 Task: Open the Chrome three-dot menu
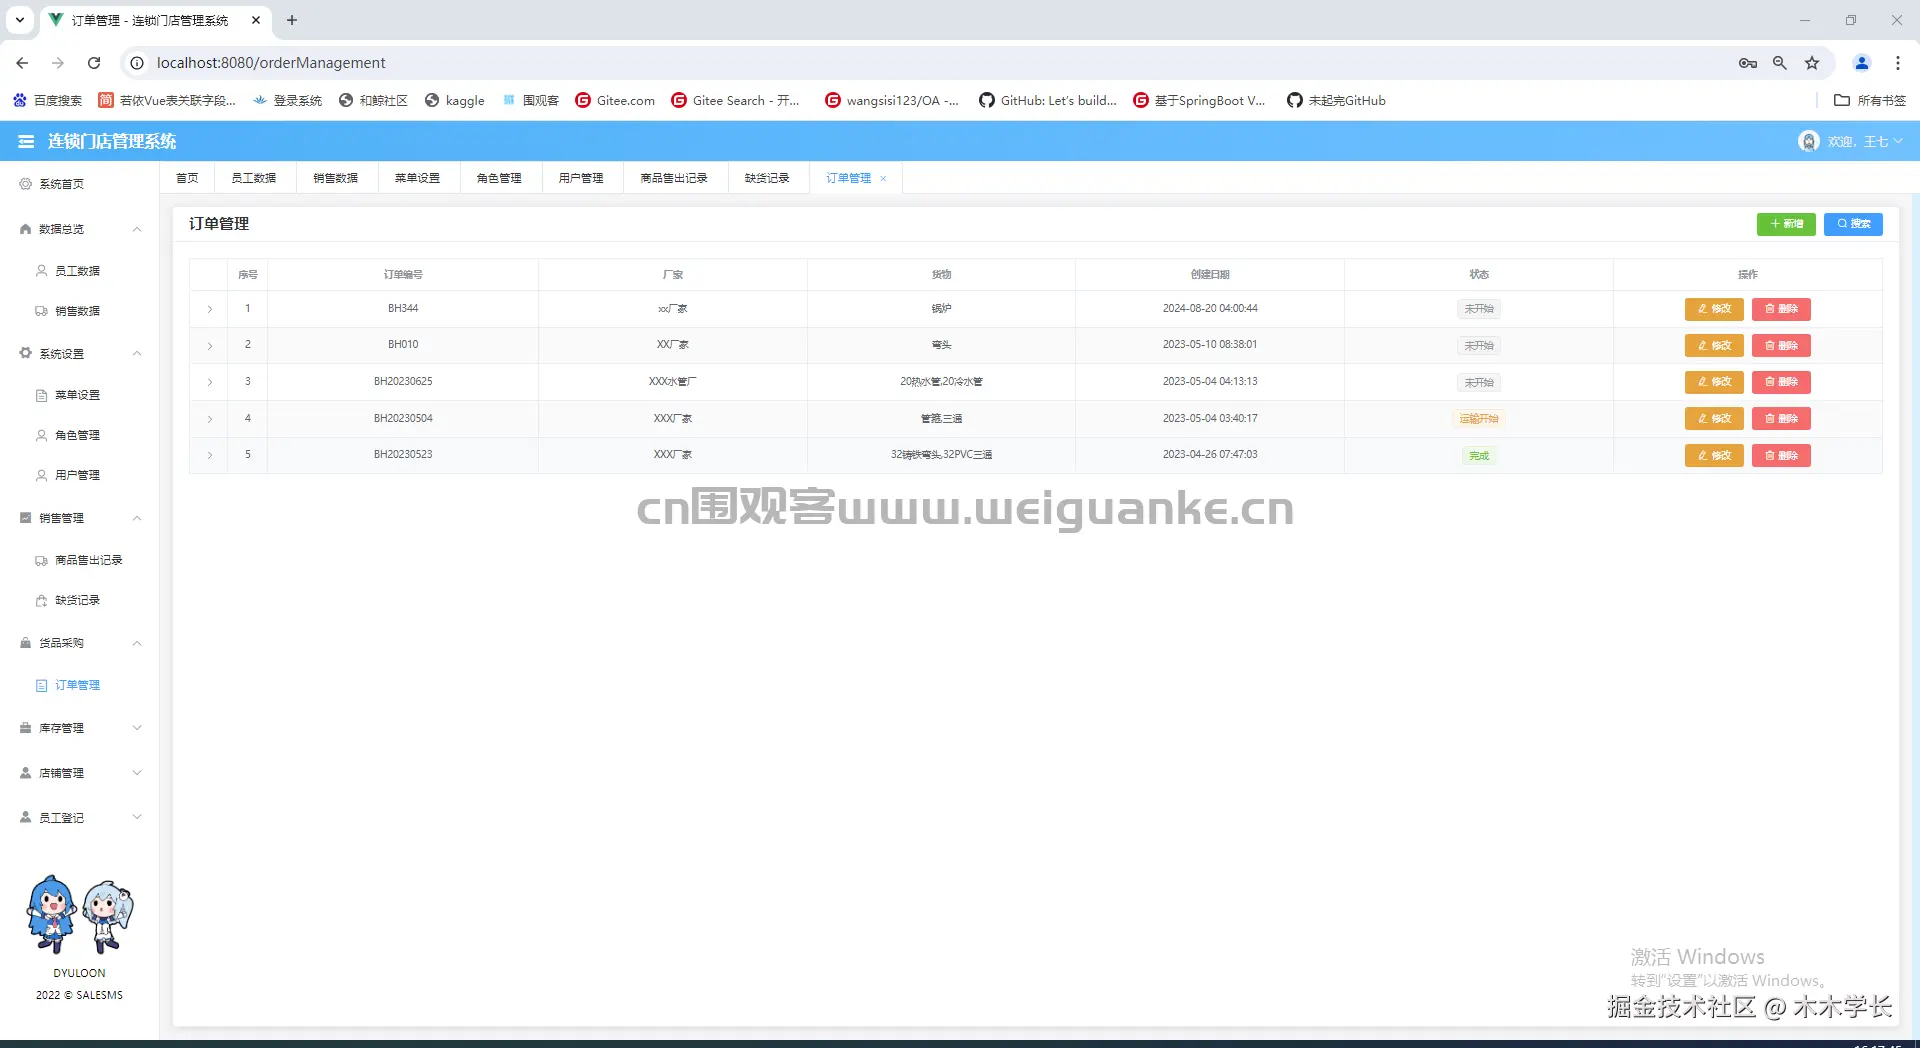[x=1898, y=63]
